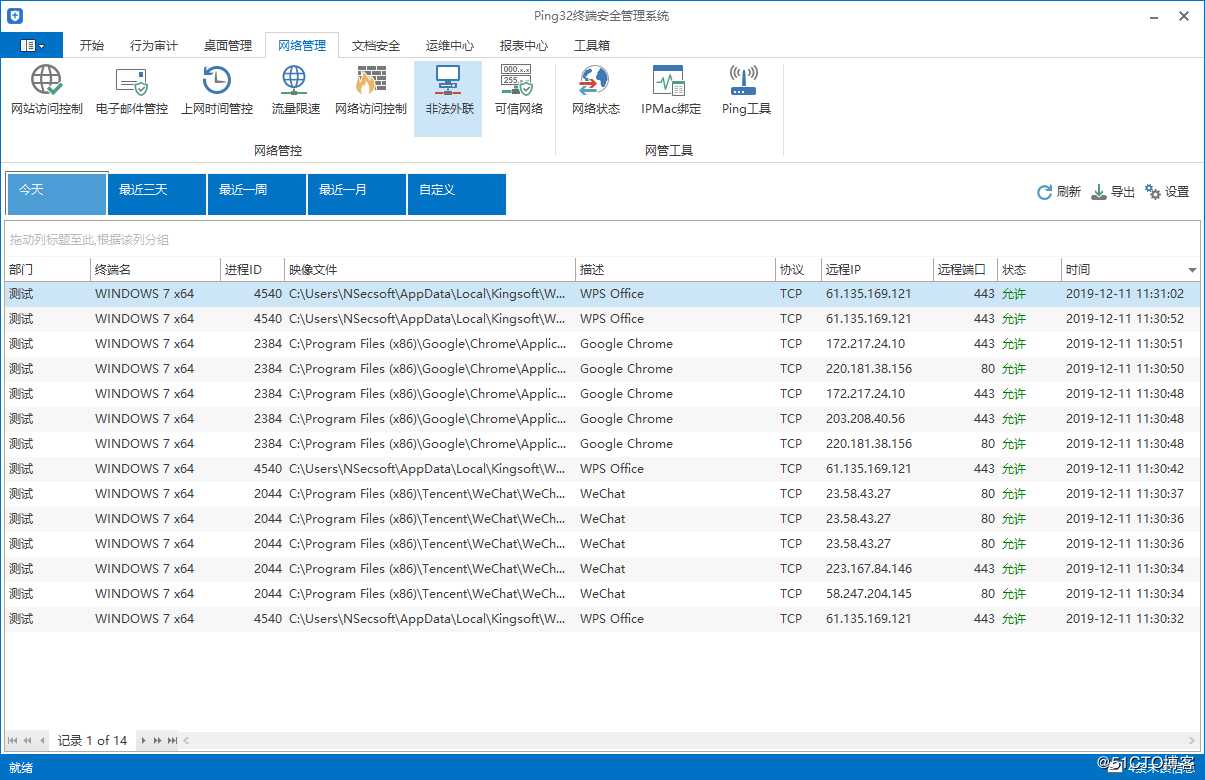Click horizontal scrollbar right arrow

click(1192, 741)
